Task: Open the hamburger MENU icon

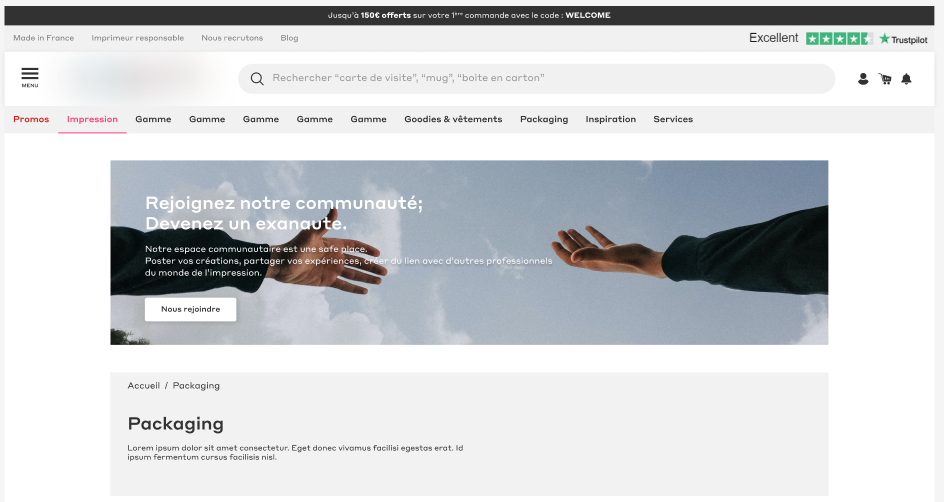Action: click(30, 77)
